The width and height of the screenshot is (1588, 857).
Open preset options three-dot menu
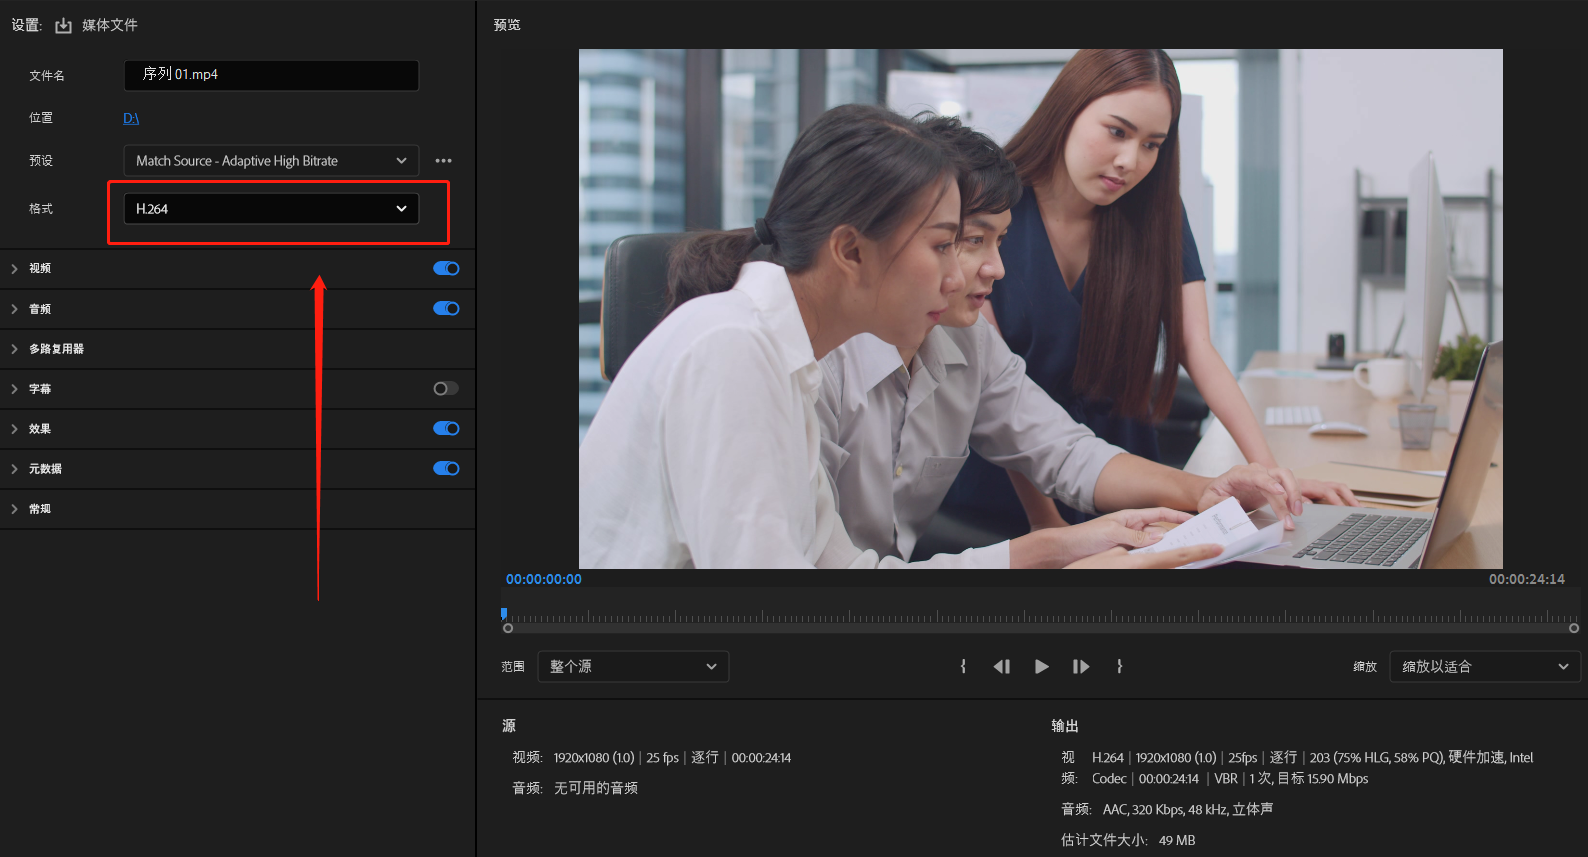(443, 161)
